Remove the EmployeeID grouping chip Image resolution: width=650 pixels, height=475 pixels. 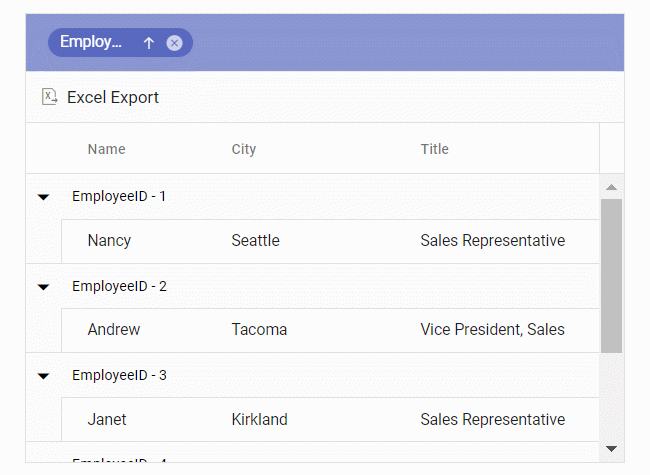[174, 43]
